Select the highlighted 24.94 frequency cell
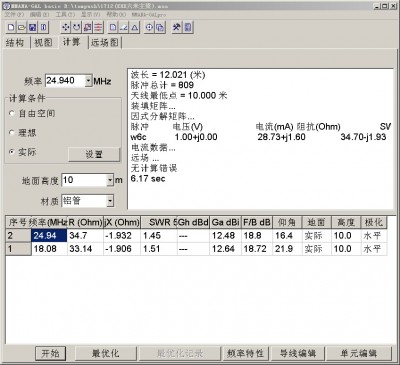 click(x=49, y=236)
